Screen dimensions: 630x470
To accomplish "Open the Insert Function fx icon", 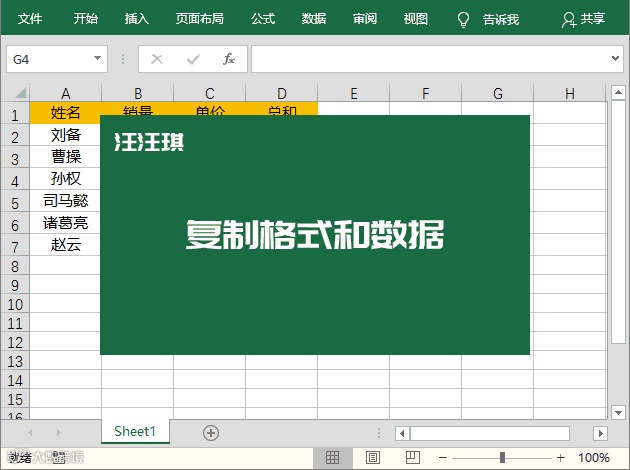I will pyautogui.click(x=229, y=59).
